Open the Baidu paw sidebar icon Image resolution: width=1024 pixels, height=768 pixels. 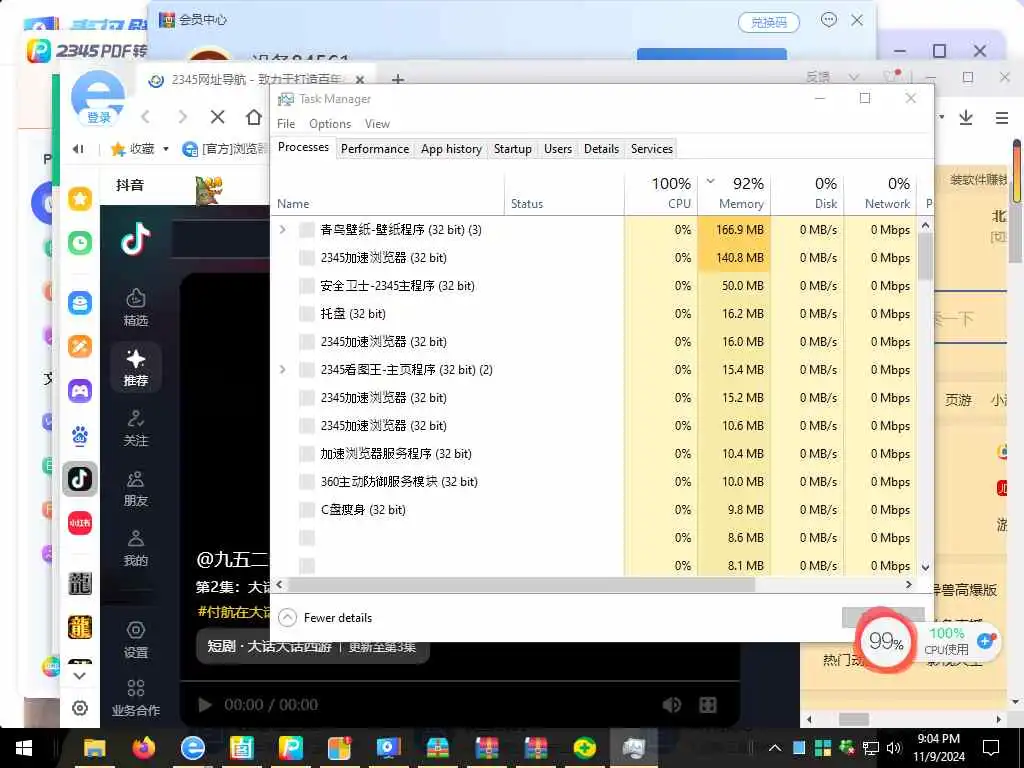[80, 435]
